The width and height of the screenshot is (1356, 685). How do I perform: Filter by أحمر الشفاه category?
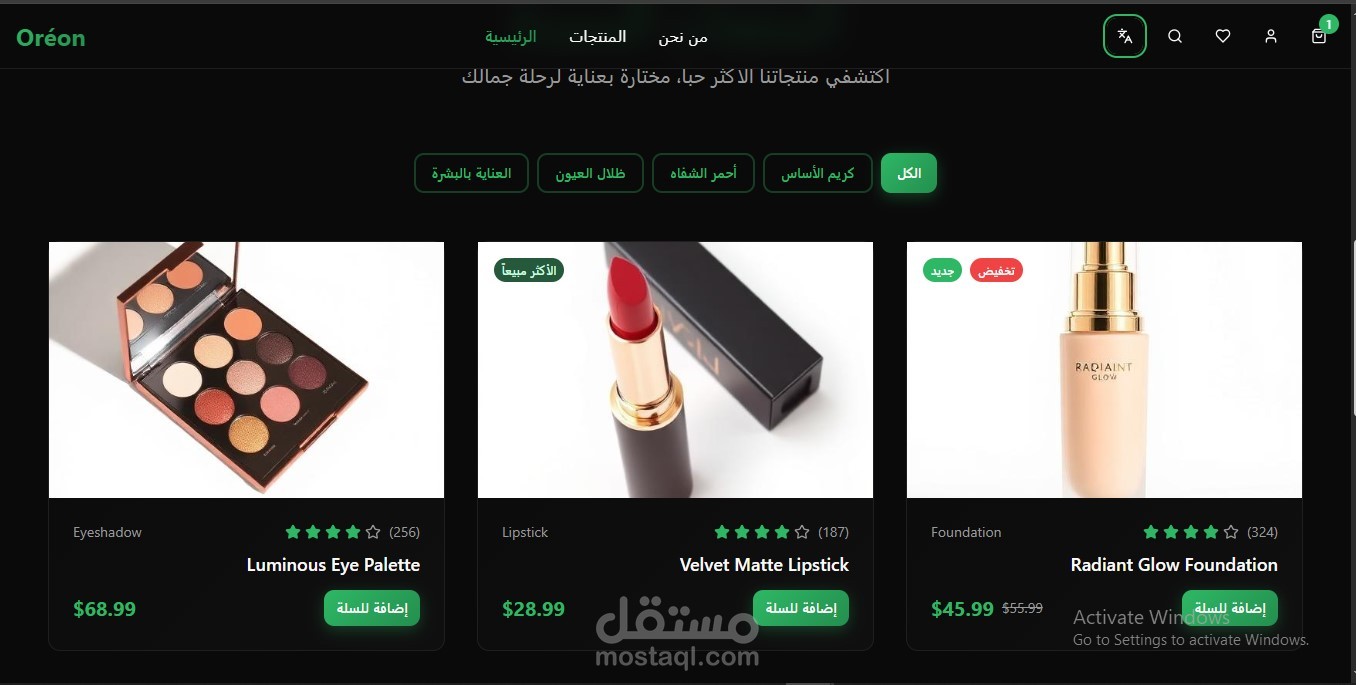click(x=704, y=173)
